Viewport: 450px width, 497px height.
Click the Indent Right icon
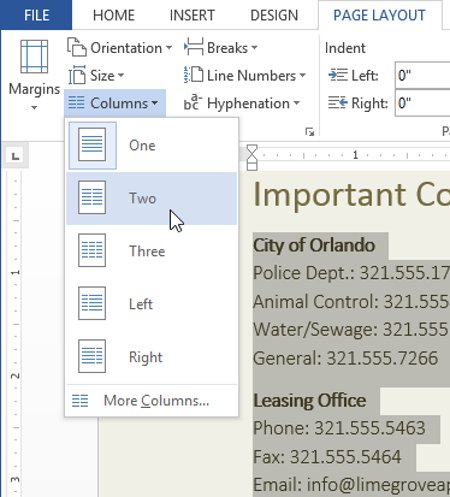click(x=338, y=103)
